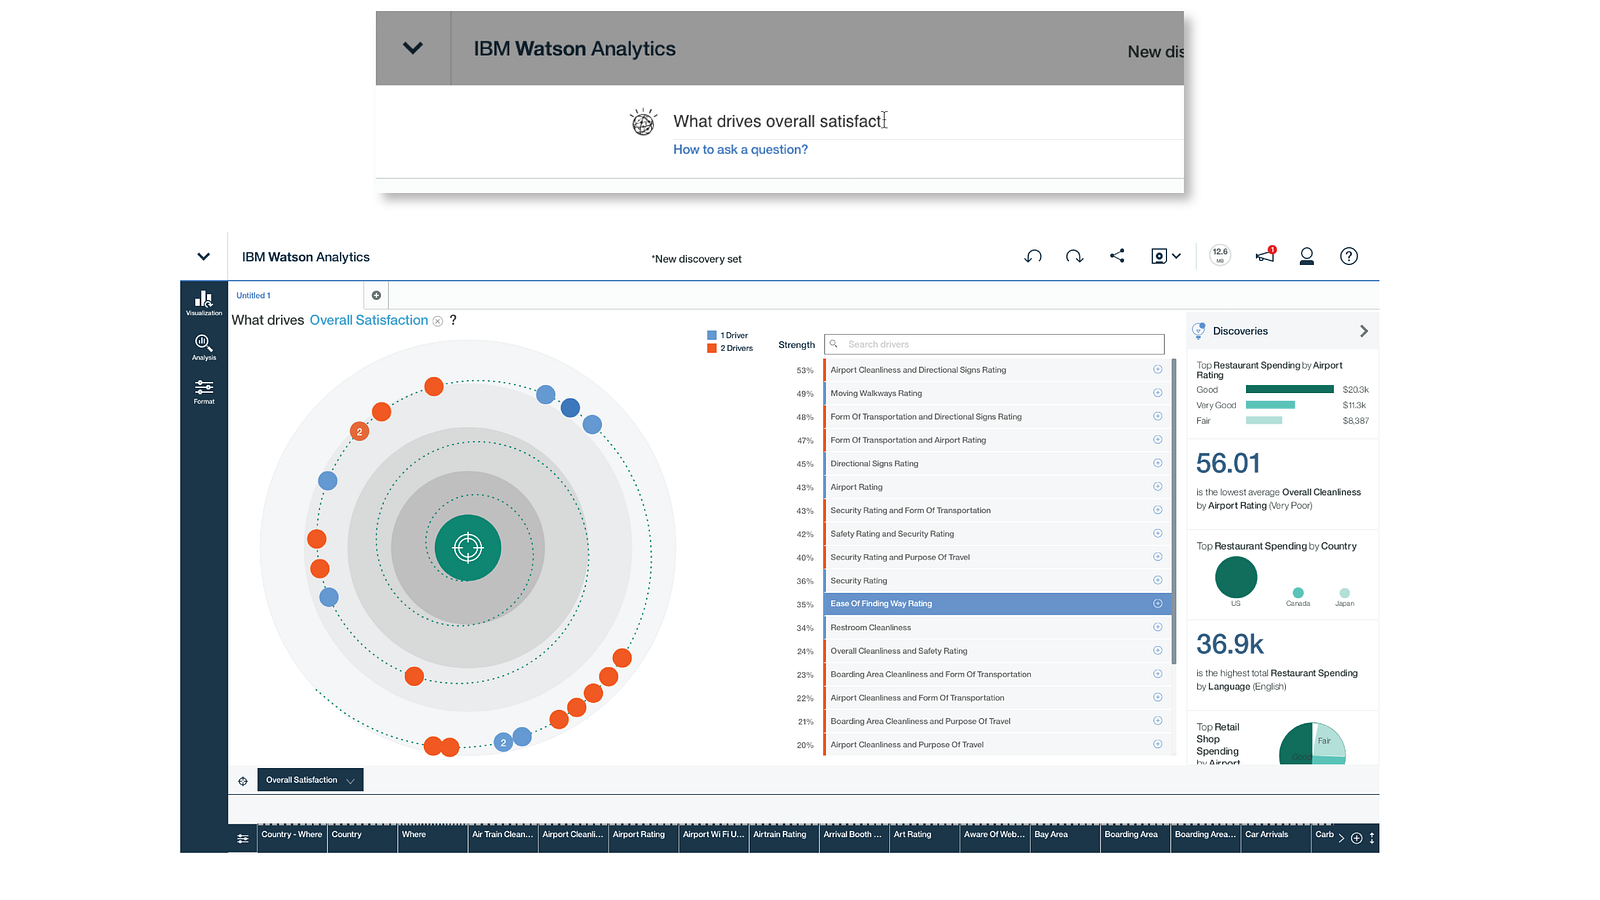This screenshot has height=900, width=1600.
Task: Add a new tab with the plus icon
Action: click(x=376, y=295)
